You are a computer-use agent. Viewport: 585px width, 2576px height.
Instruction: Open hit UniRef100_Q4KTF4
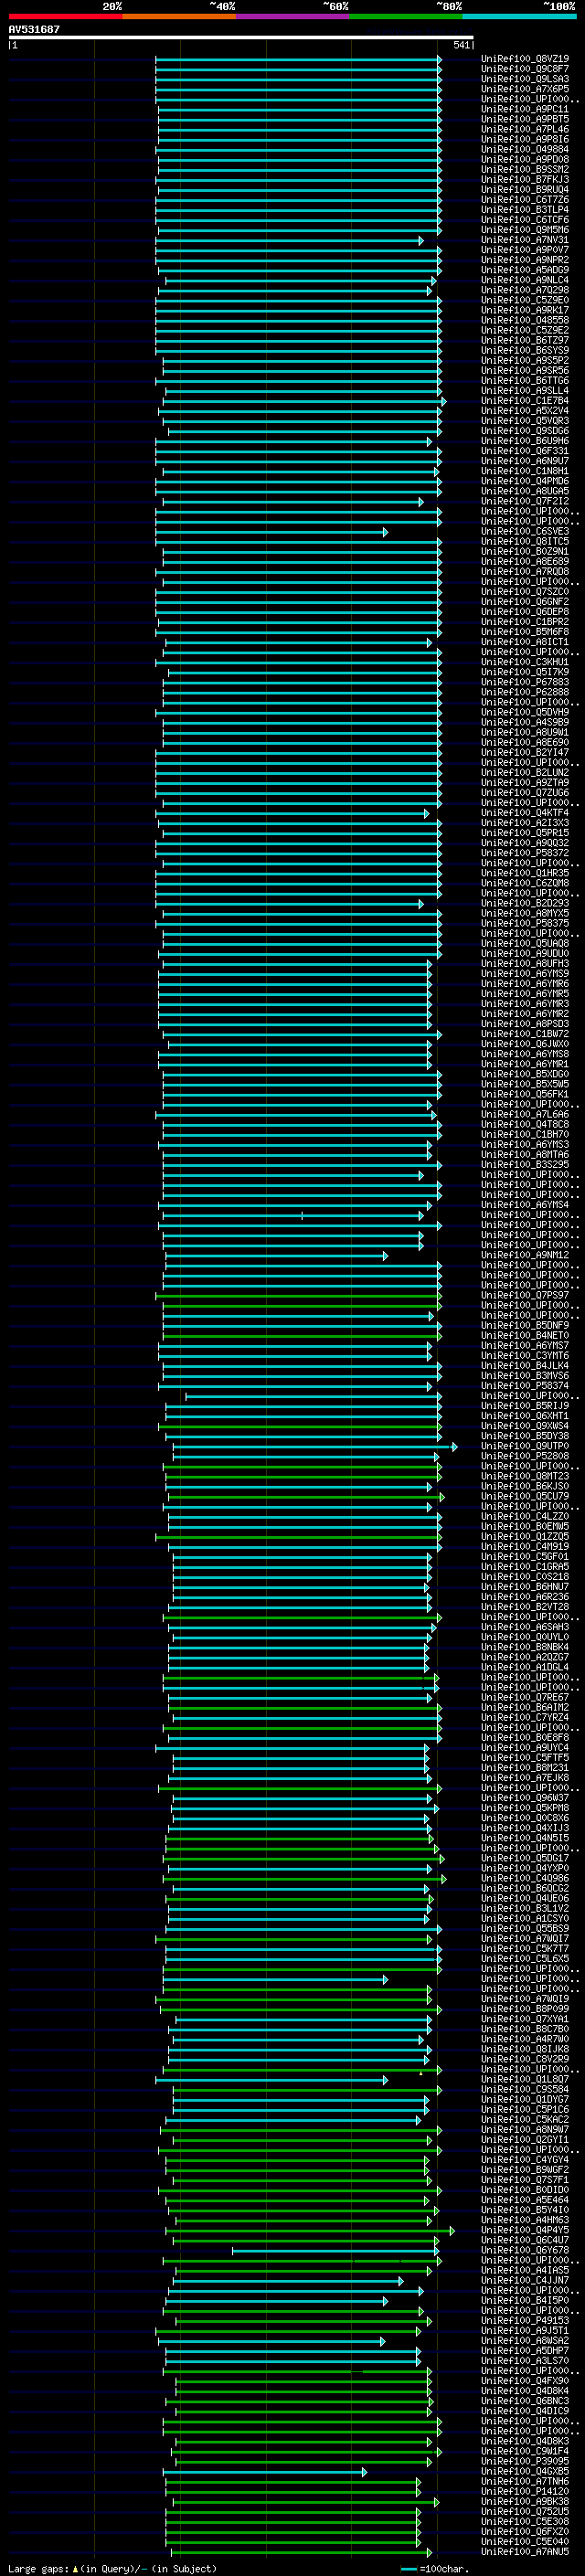click(x=525, y=813)
